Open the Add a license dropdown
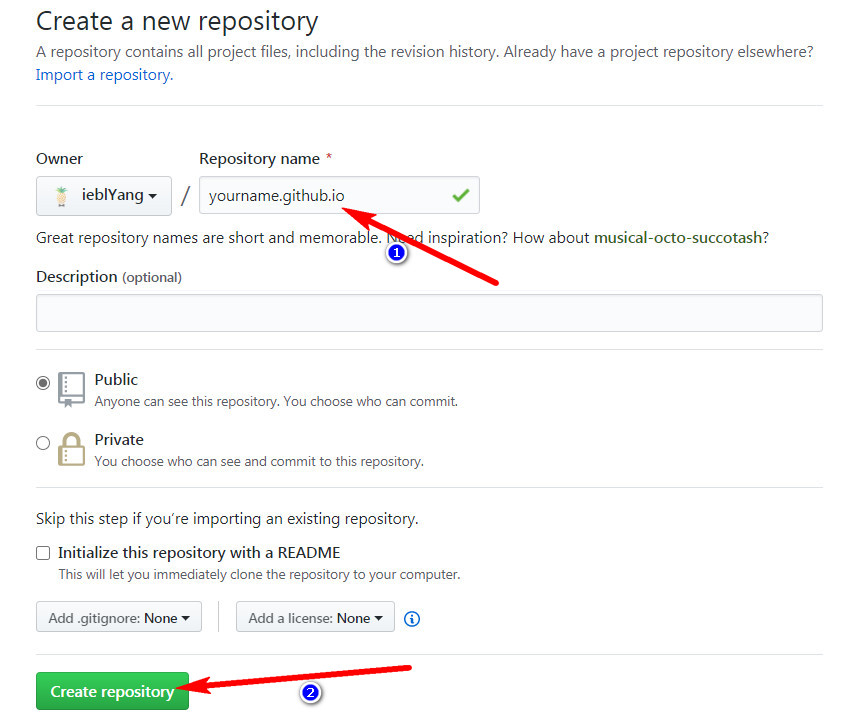The image size is (850, 727). point(314,617)
